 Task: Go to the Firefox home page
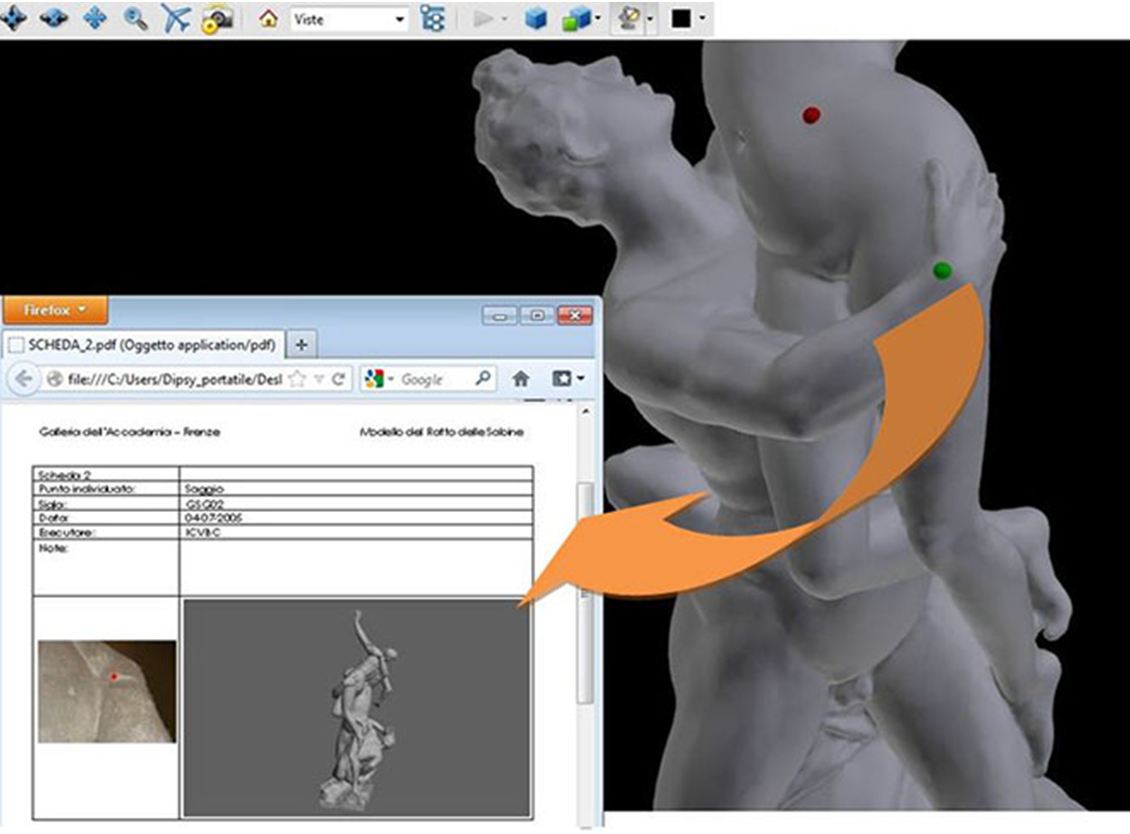[x=520, y=379]
